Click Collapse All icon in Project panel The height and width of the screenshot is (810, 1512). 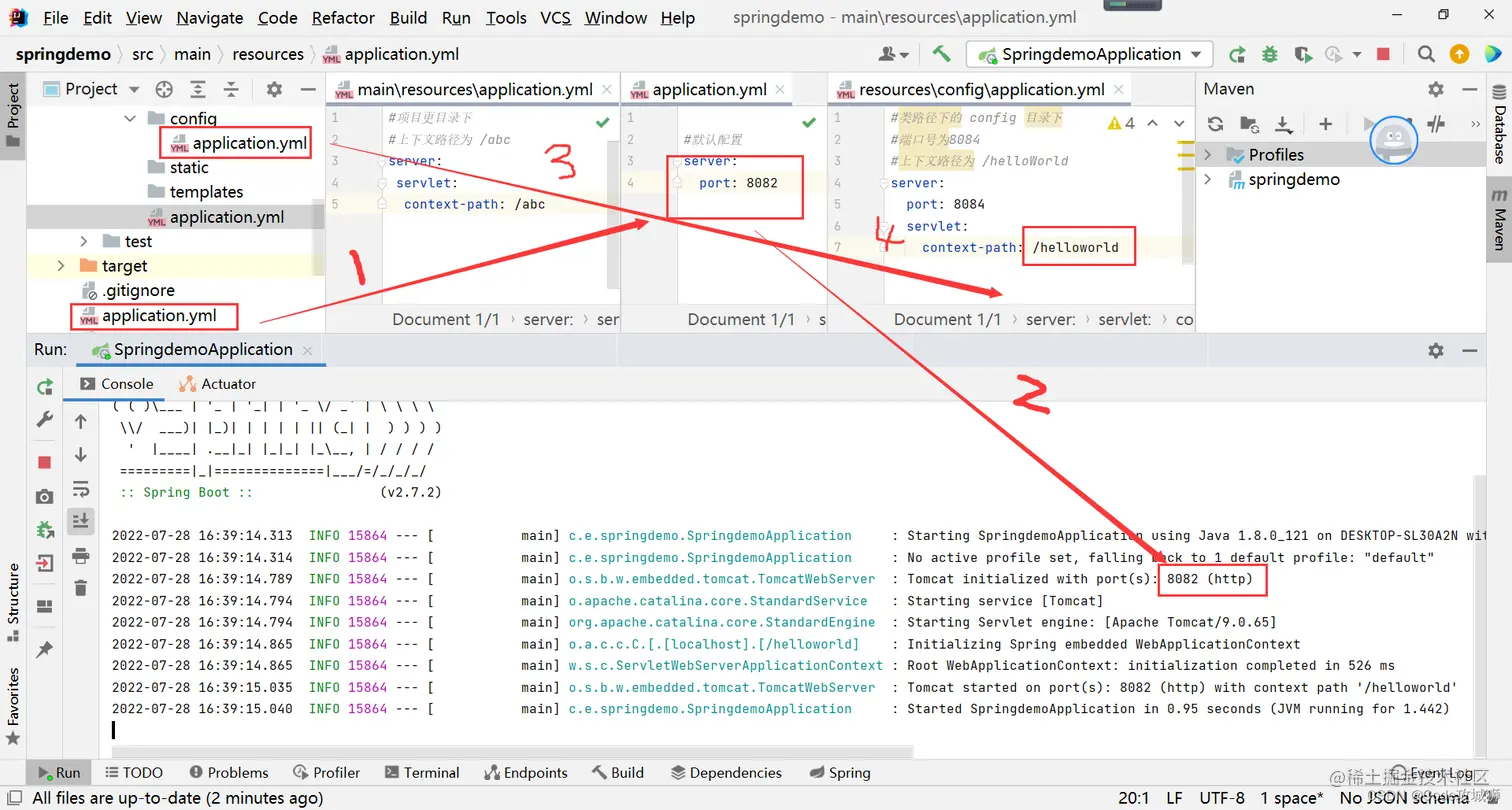coord(231,89)
